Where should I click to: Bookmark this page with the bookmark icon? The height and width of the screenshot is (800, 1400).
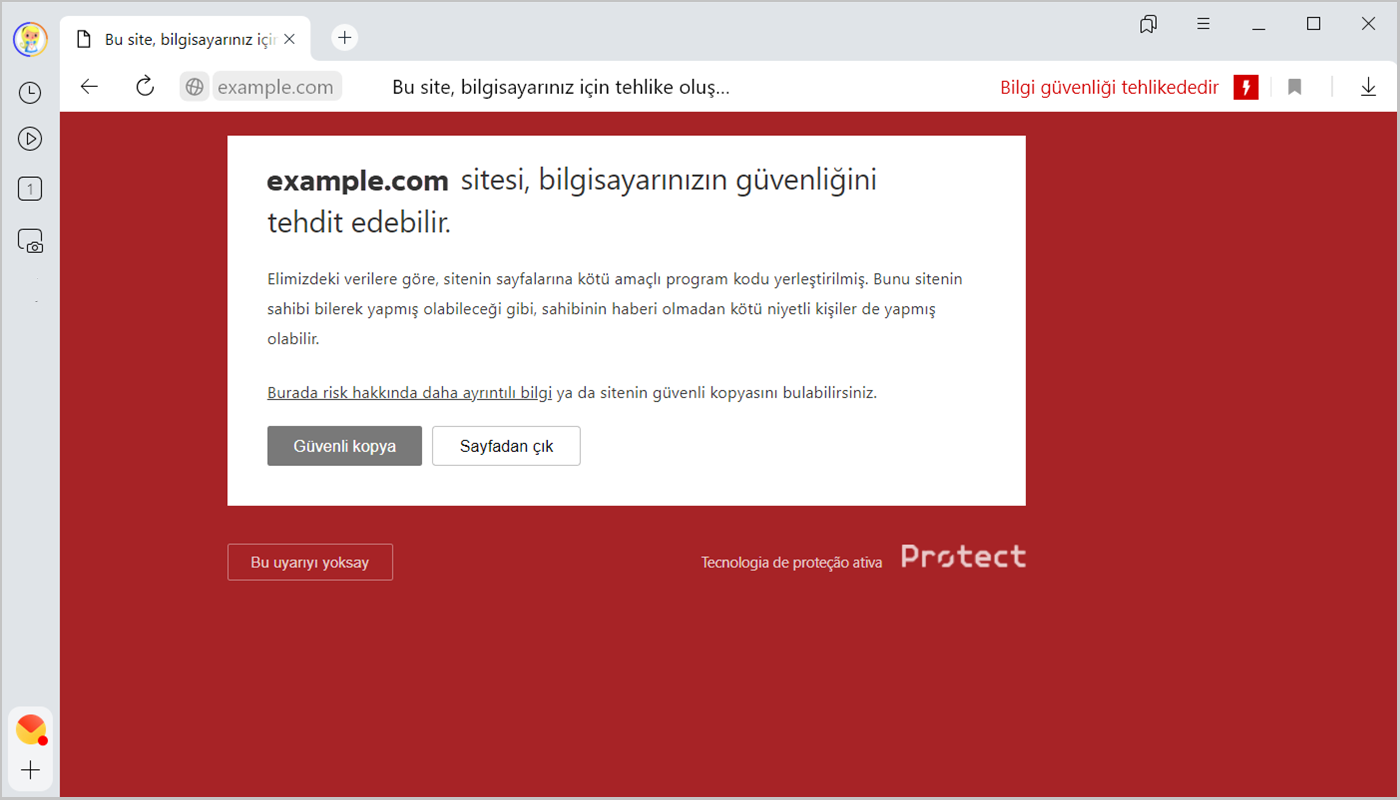pyautogui.click(x=1294, y=87)
